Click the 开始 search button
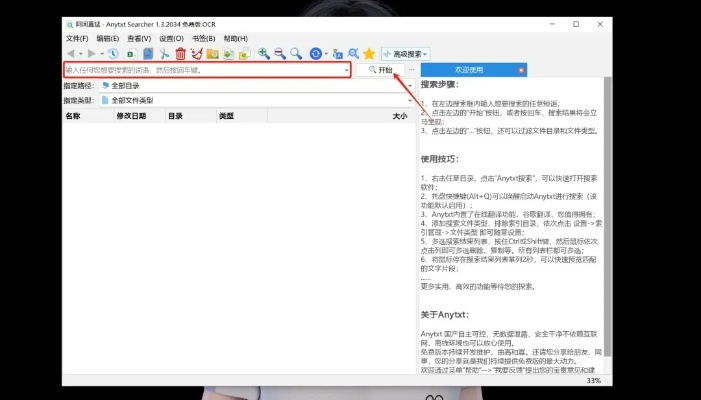This screenshot has height=400, width=701. tap(381, 70)
